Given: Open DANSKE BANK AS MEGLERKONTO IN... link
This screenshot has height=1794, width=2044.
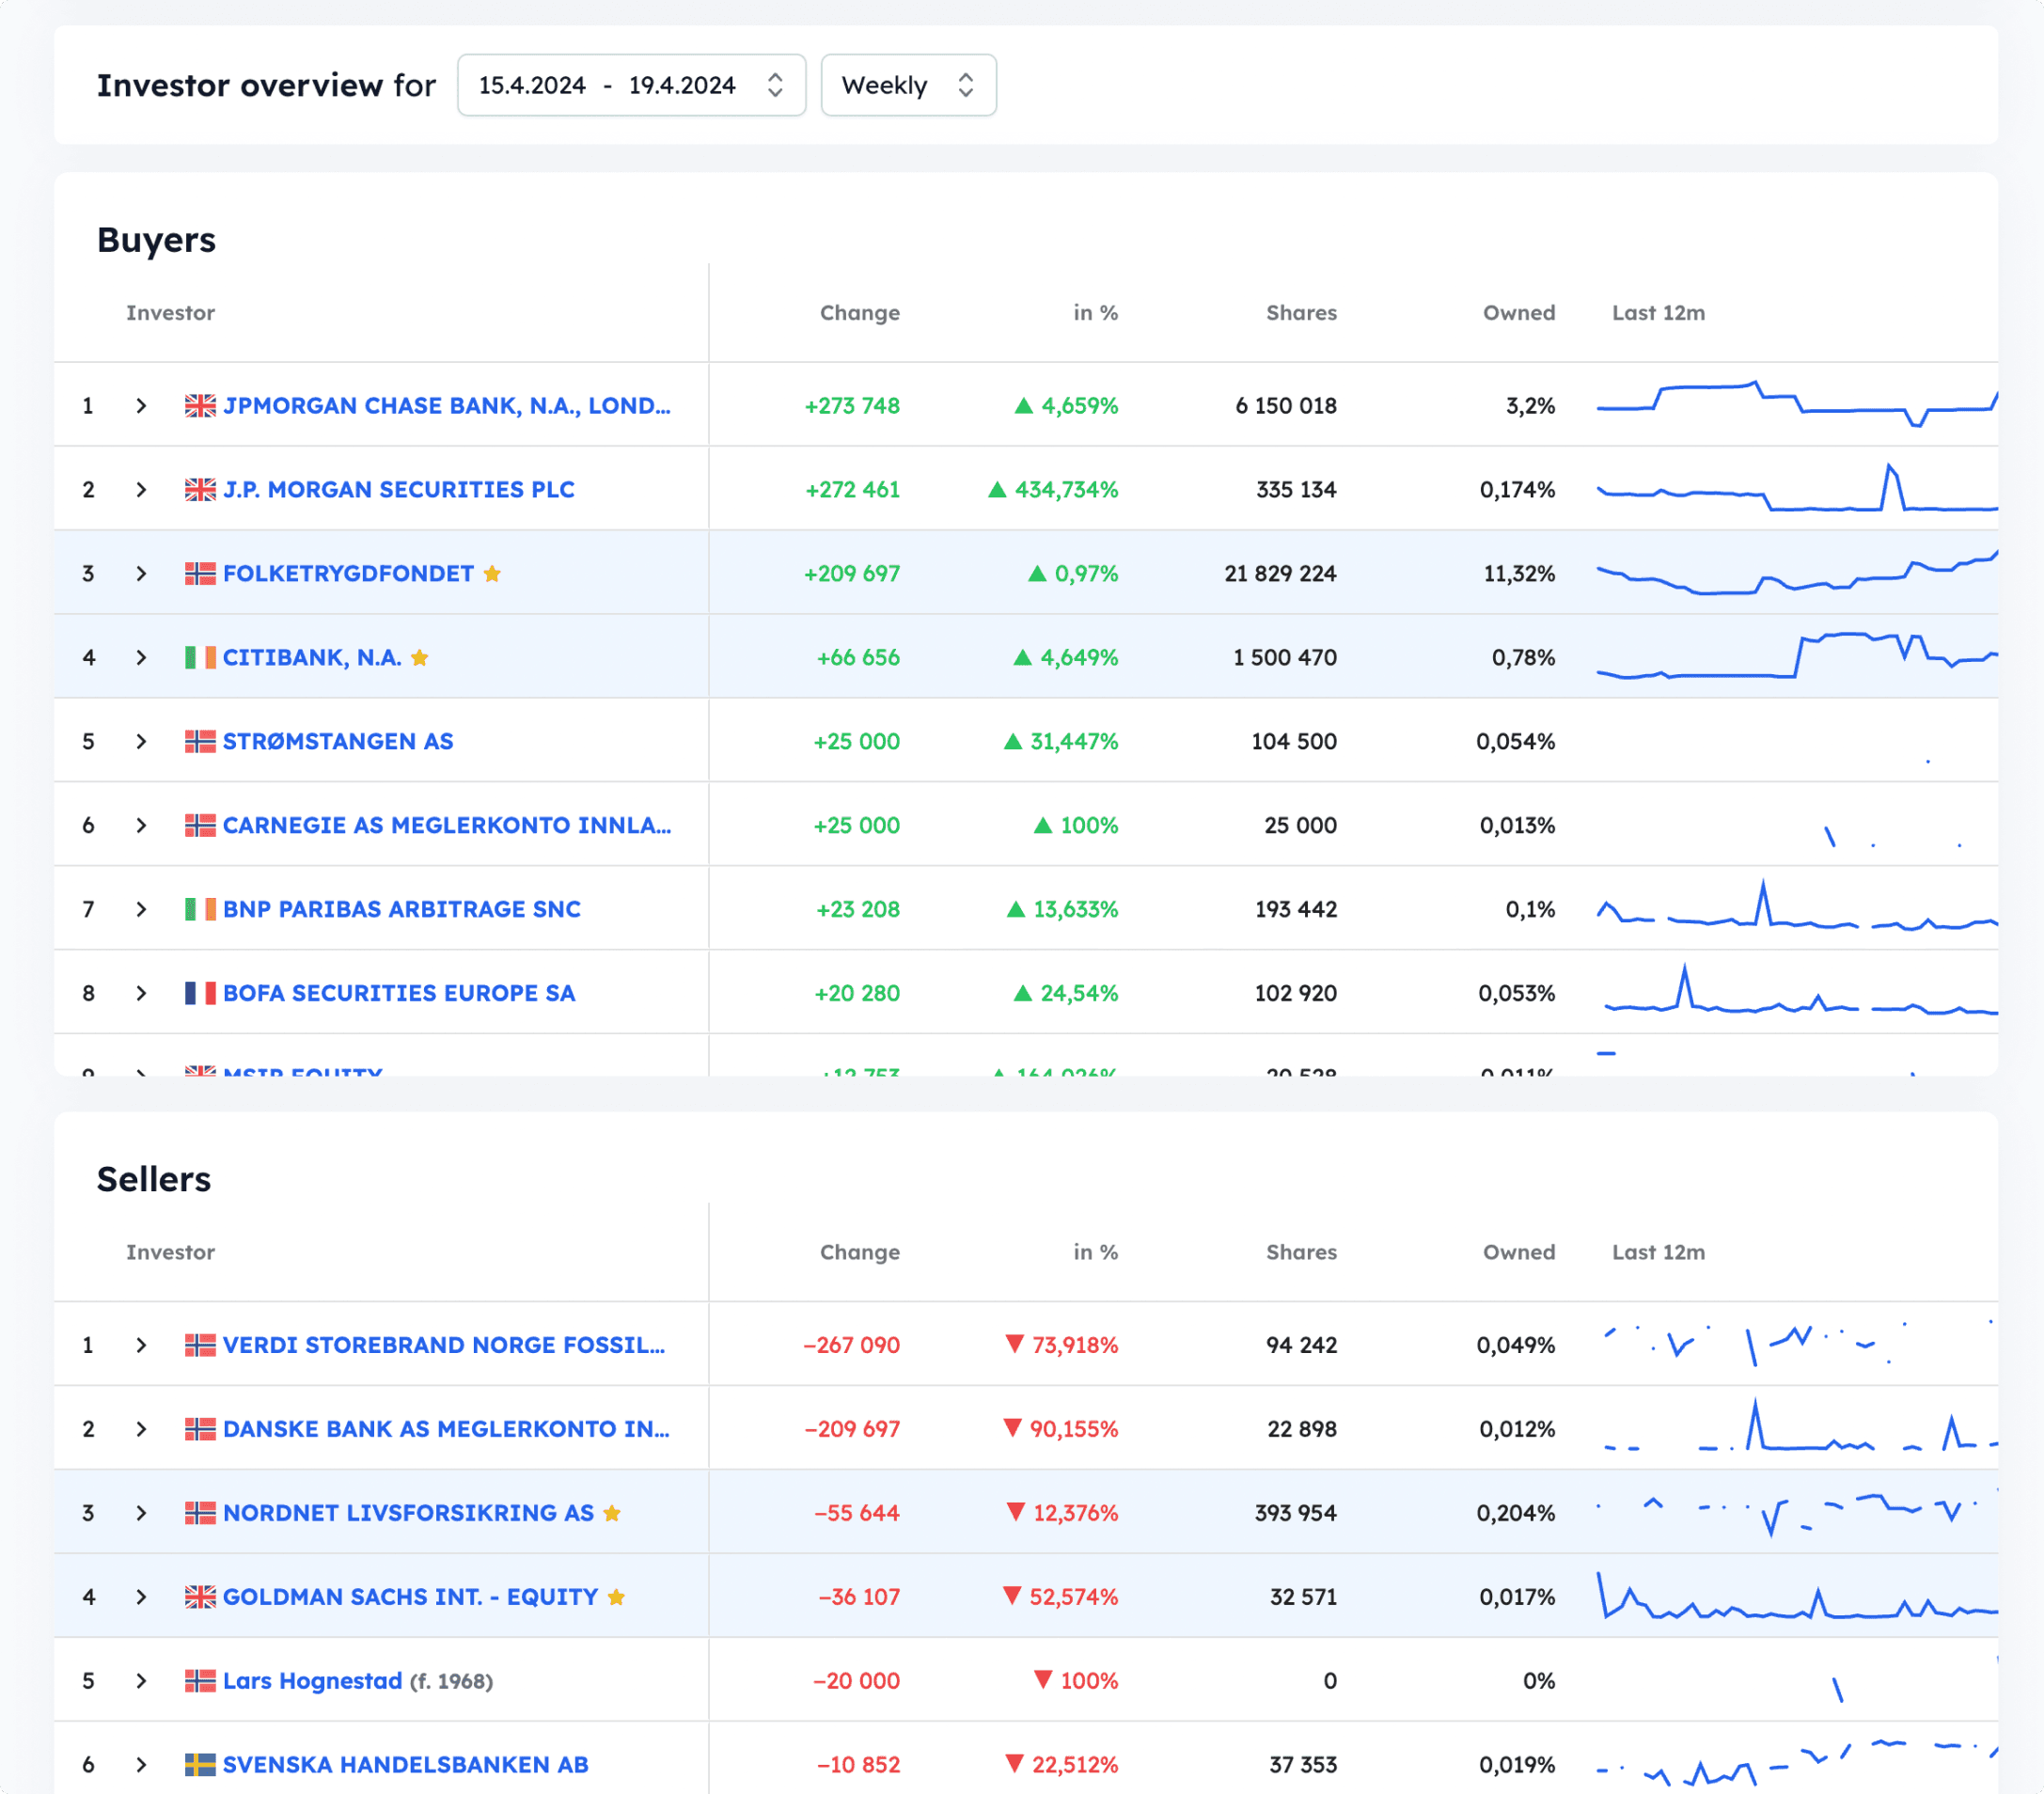Looking at the screenshot, I should point(446,1430).
